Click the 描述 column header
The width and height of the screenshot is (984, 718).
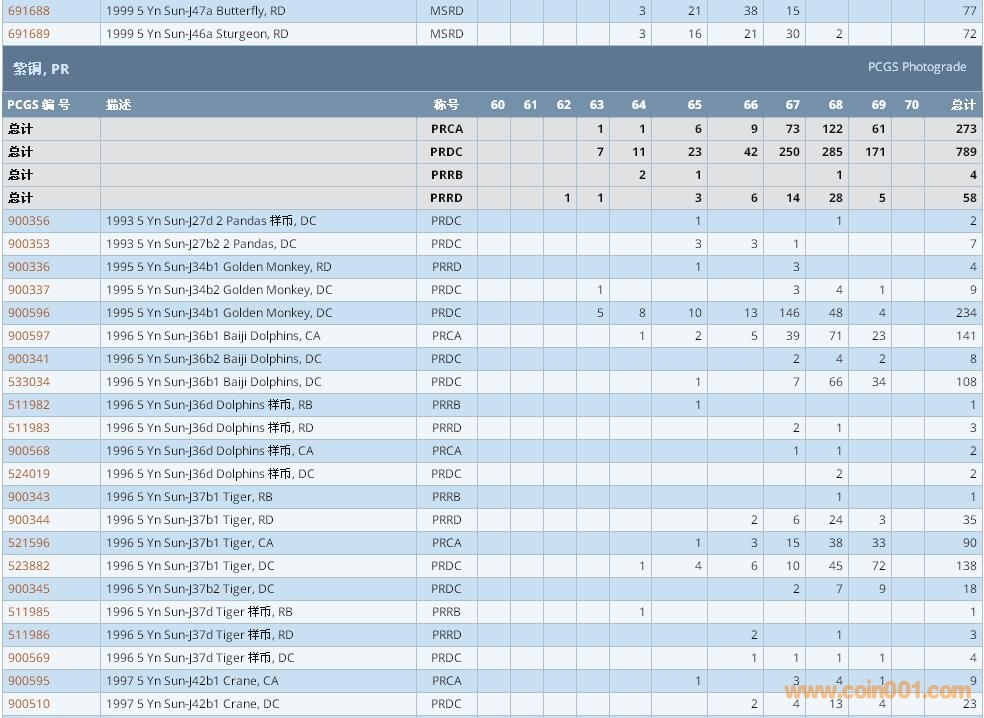(x=119, y=105)
